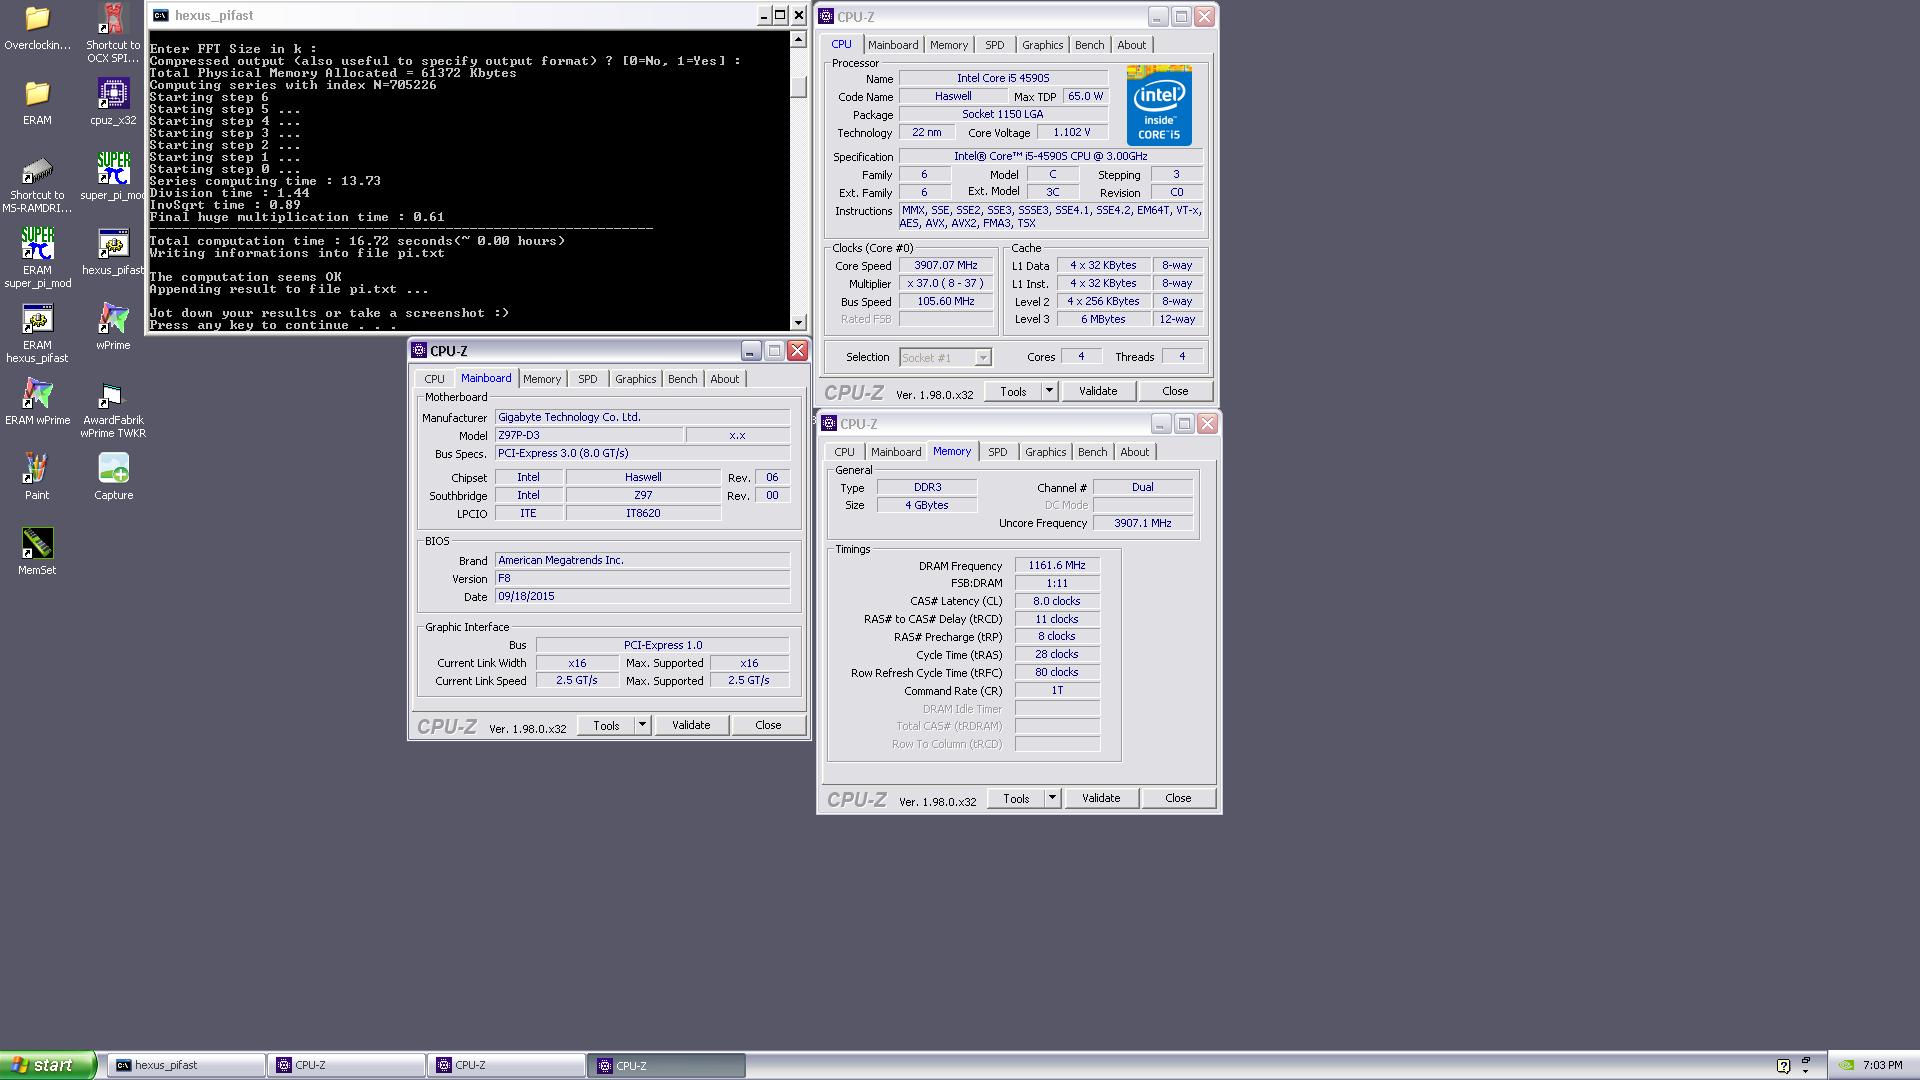Select CPU tab in Memory window
1920x1080 pixels.
coord(844,452)
